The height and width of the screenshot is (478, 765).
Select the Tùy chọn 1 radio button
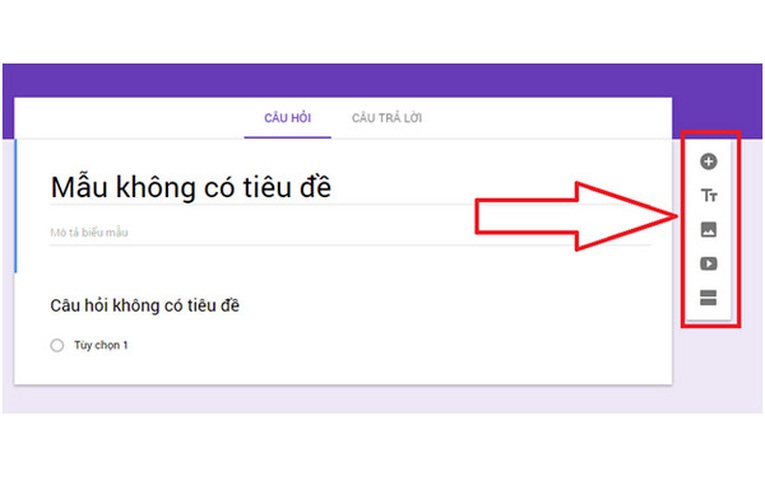(x=57, y=345)
